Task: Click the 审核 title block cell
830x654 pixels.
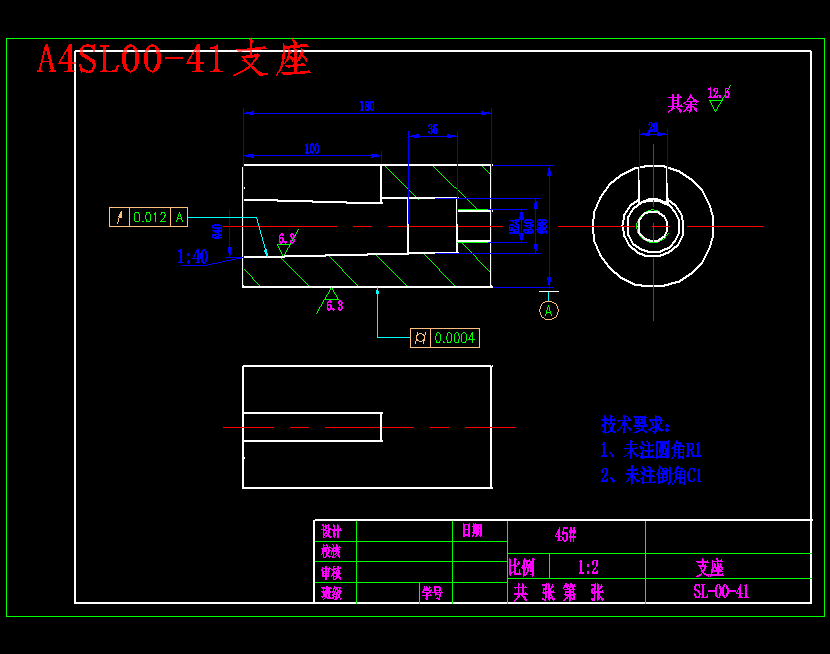Action: coord(331,573)
